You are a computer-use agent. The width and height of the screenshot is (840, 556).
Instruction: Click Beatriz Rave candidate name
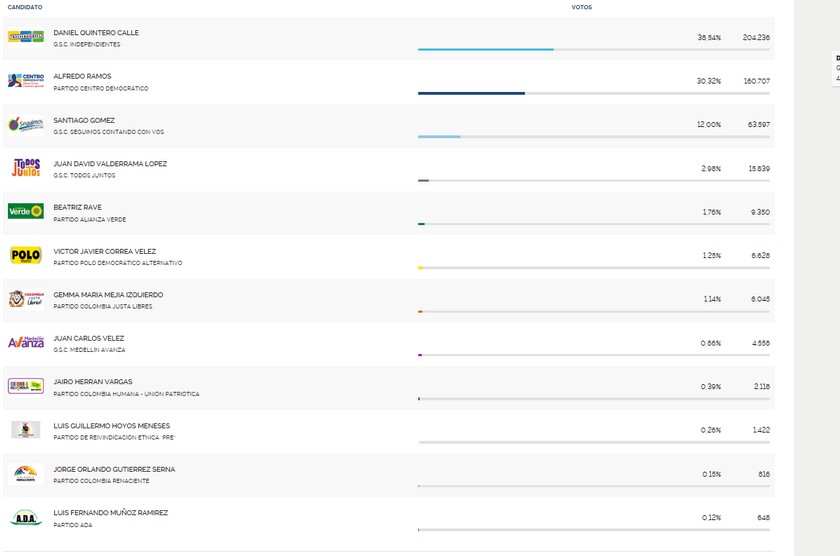pos(77,207)
